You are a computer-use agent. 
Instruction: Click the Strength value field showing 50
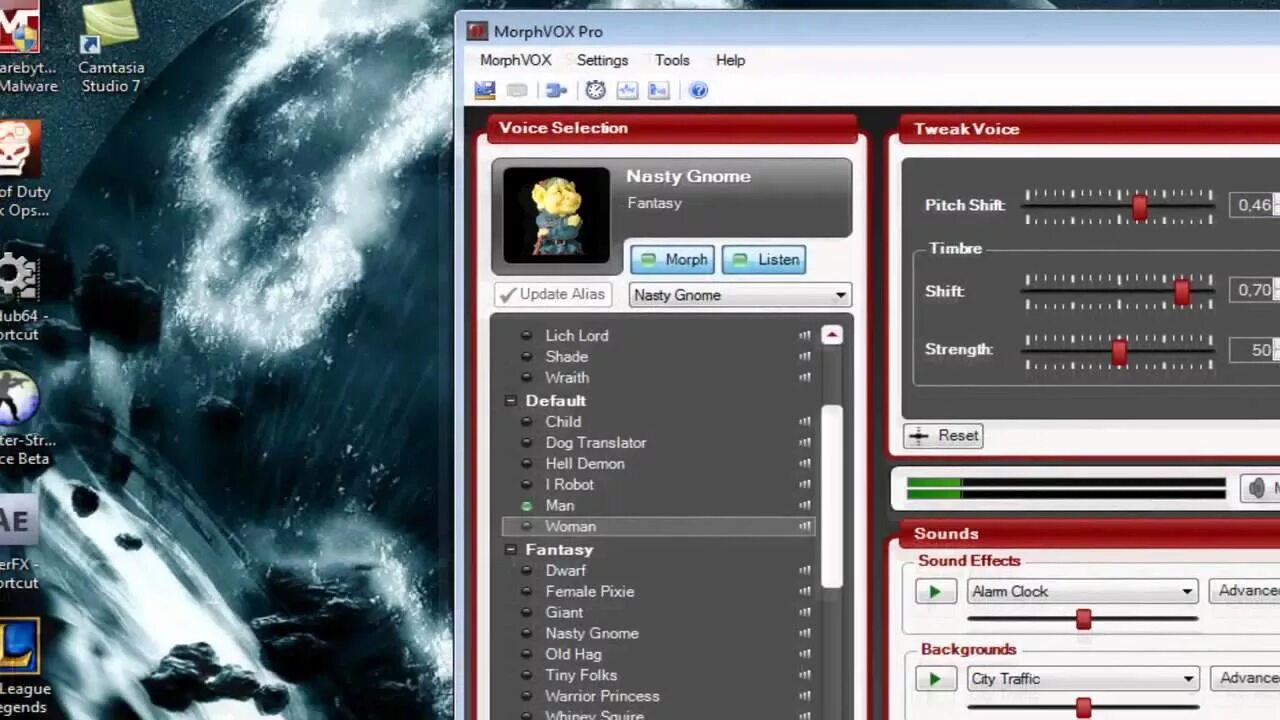[1254, 350]
